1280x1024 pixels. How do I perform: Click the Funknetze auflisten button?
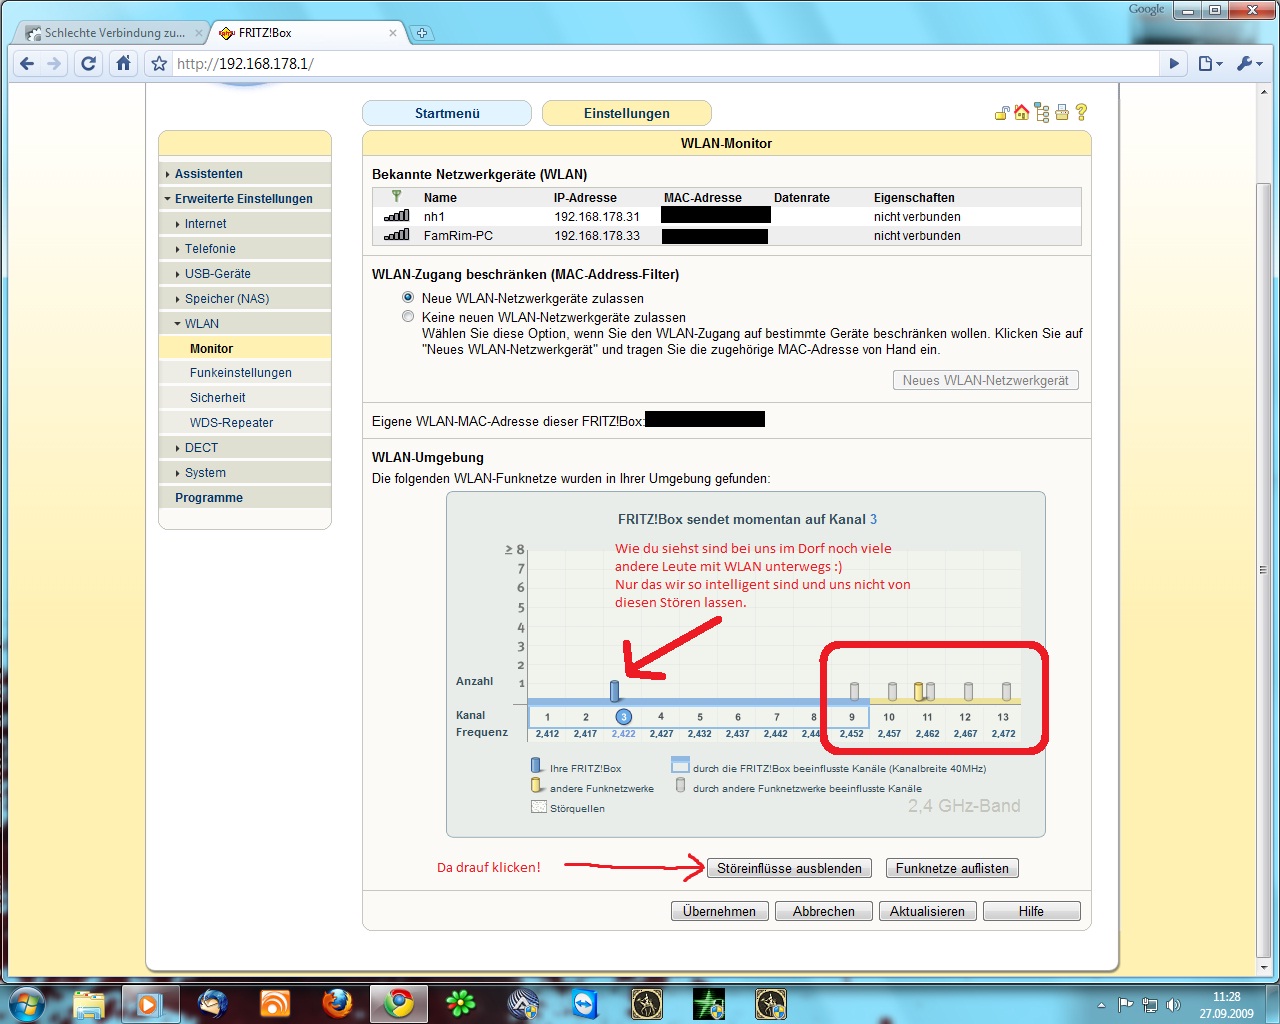952,868
